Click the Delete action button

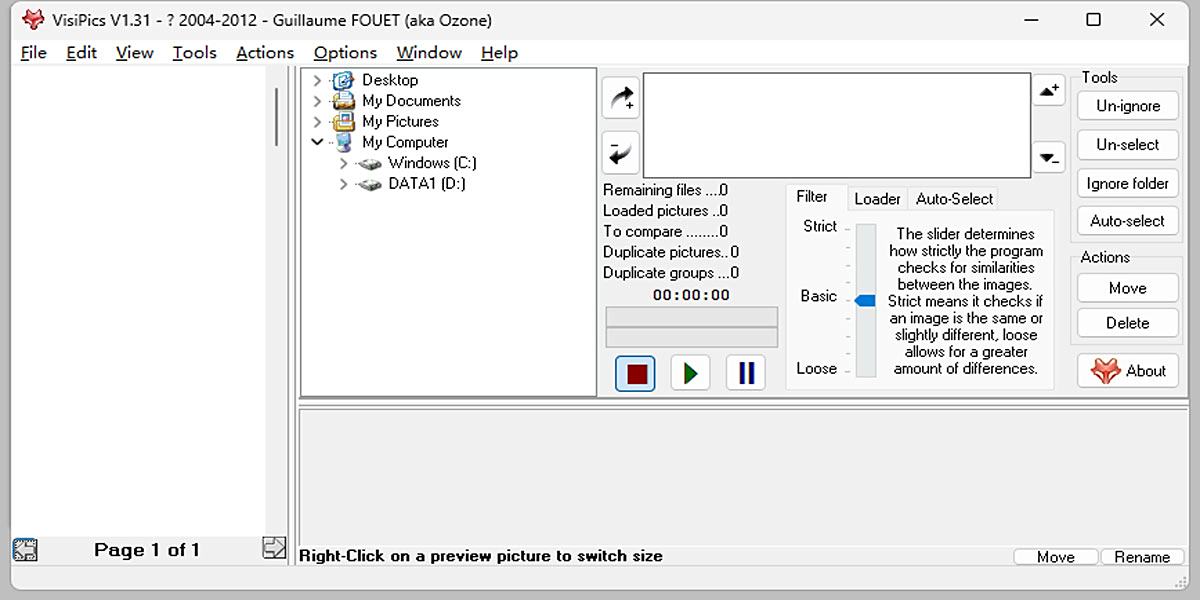coord(1128,323)
